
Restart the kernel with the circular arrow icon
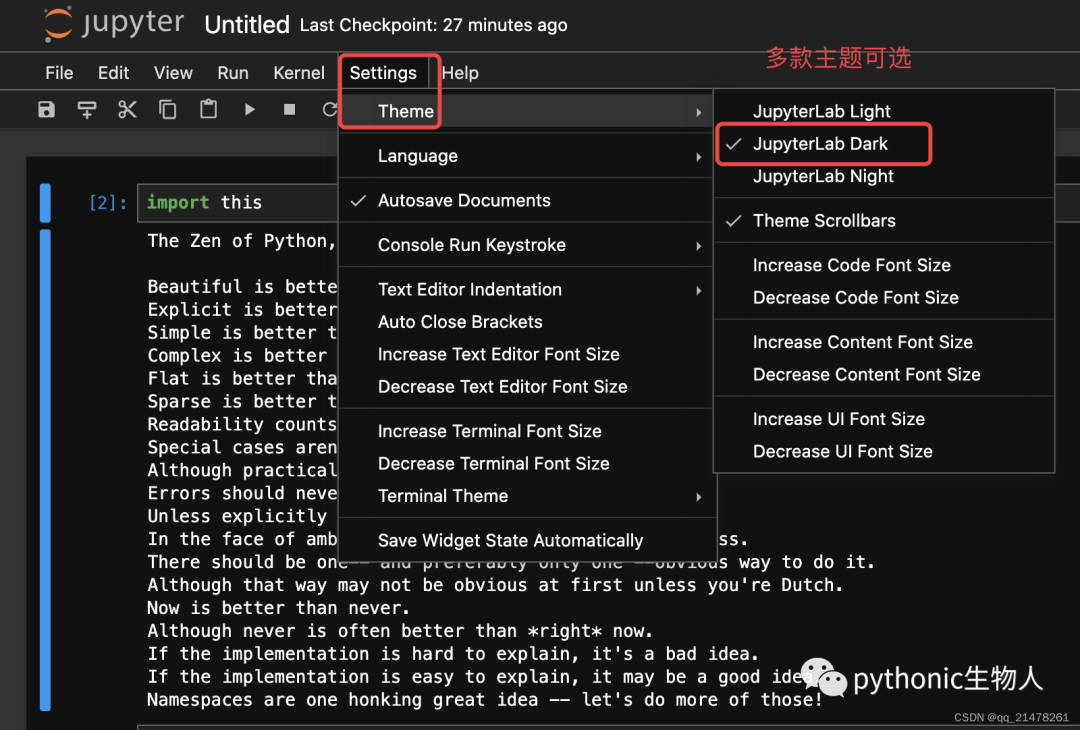(330, 110)
